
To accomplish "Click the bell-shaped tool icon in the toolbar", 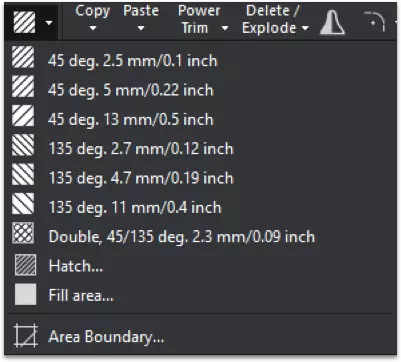I will point(333,22).
